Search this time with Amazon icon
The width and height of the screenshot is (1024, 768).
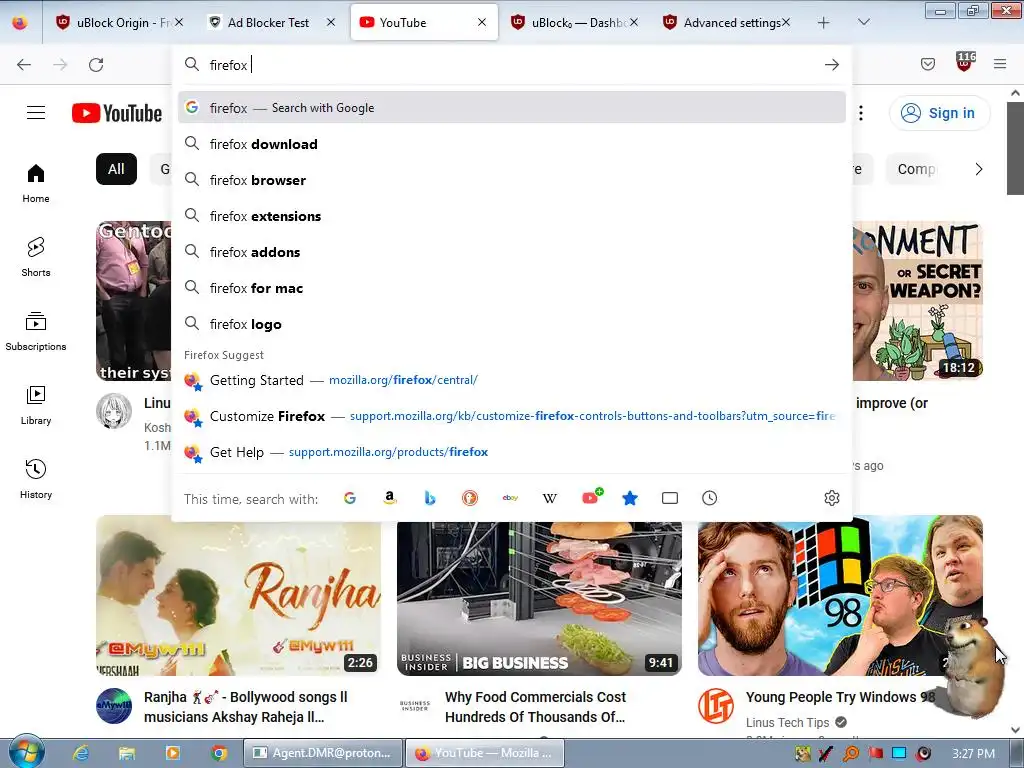(x=390, y=498)
